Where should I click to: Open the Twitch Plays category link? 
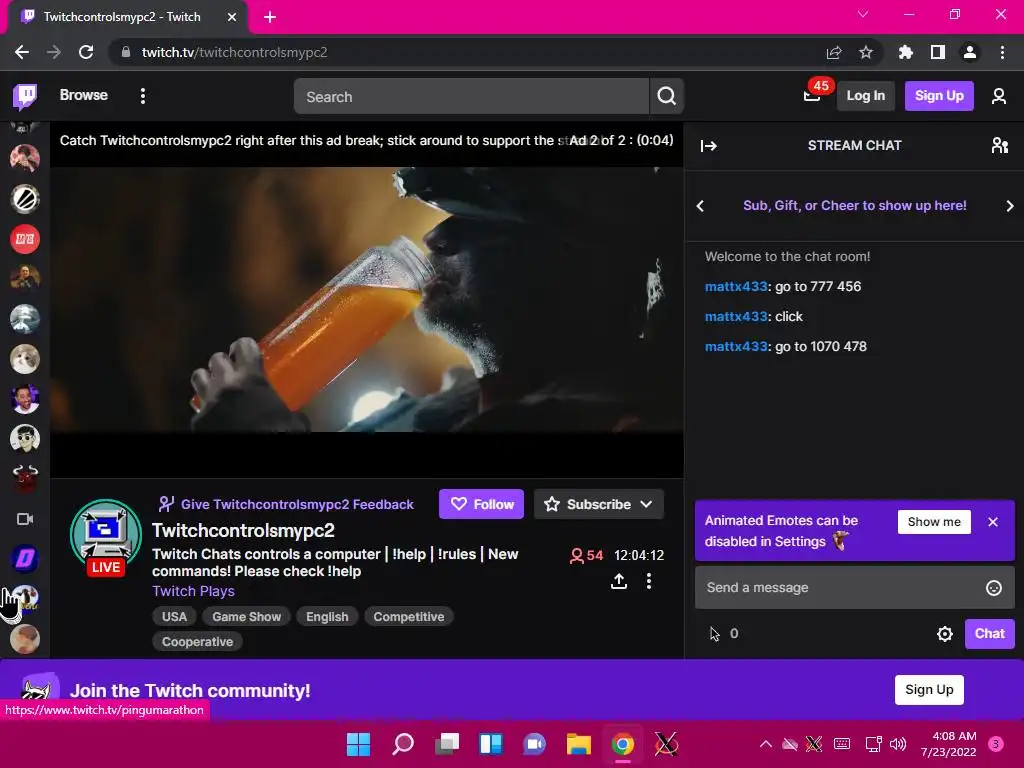tap(193, 591)
